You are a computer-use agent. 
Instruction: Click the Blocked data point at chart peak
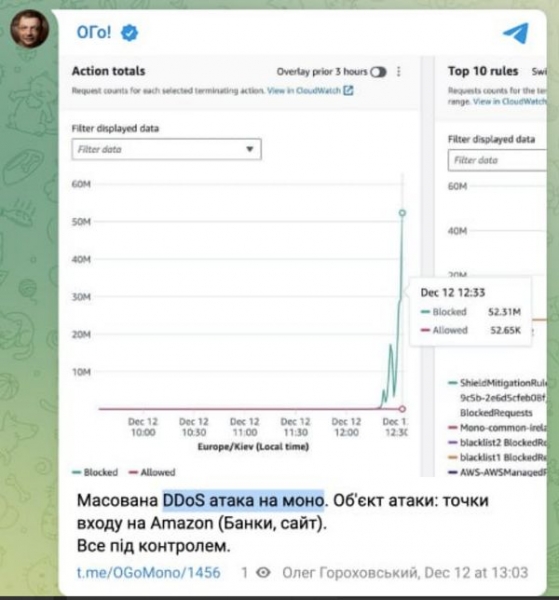click(402, 213)
